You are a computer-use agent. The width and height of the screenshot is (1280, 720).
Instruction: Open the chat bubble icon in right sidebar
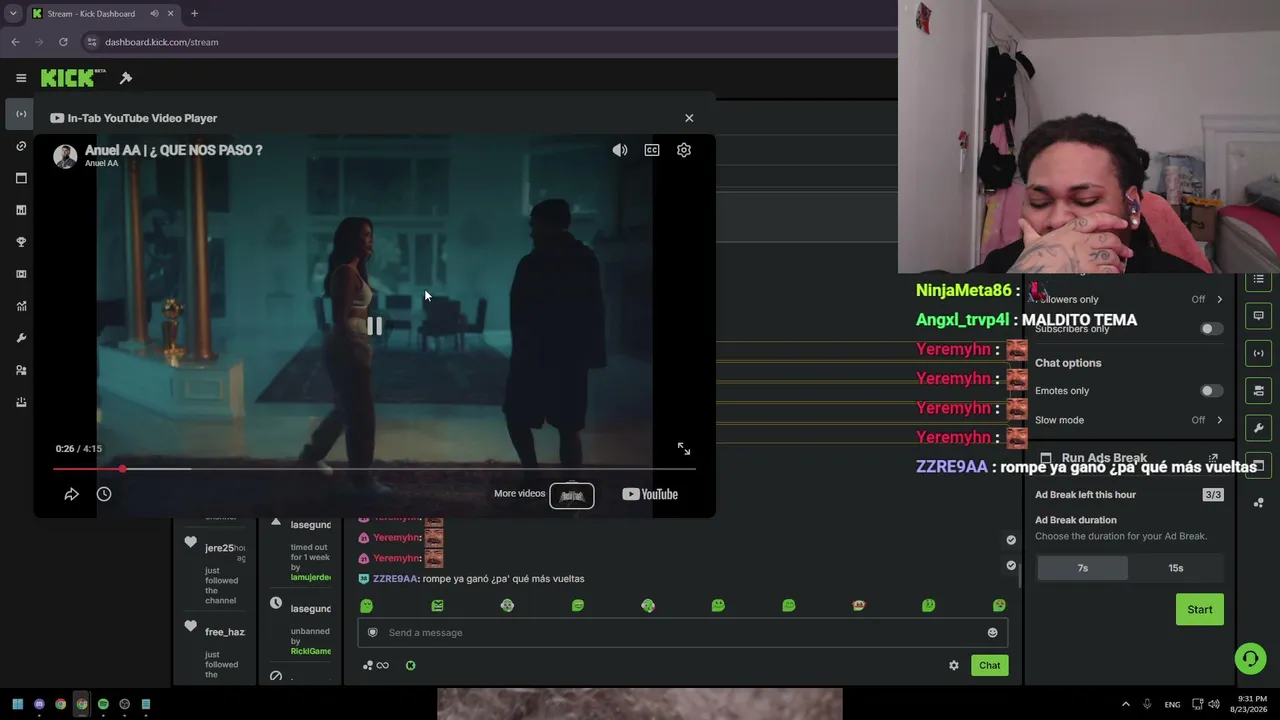click(1259, 316)
